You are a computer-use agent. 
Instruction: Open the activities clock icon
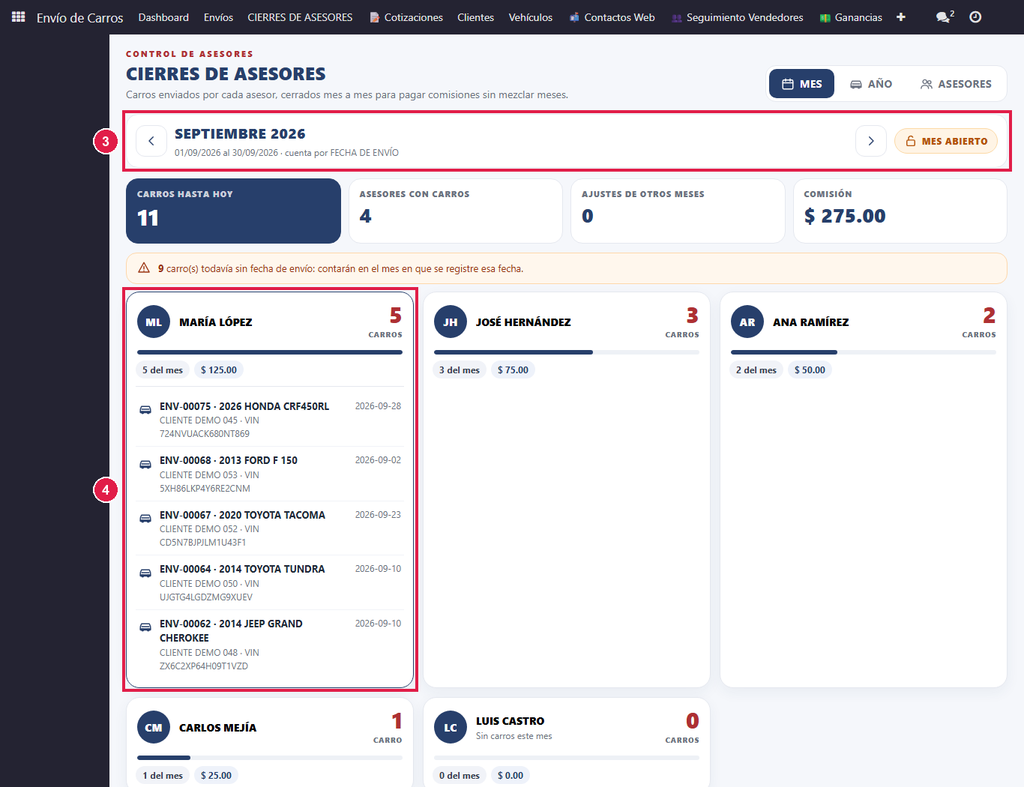(975, 17)
